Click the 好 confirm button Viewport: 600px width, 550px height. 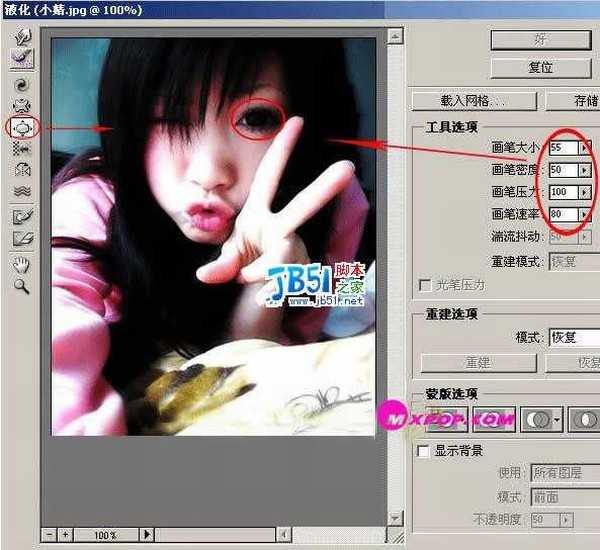(x=541, y=40)
